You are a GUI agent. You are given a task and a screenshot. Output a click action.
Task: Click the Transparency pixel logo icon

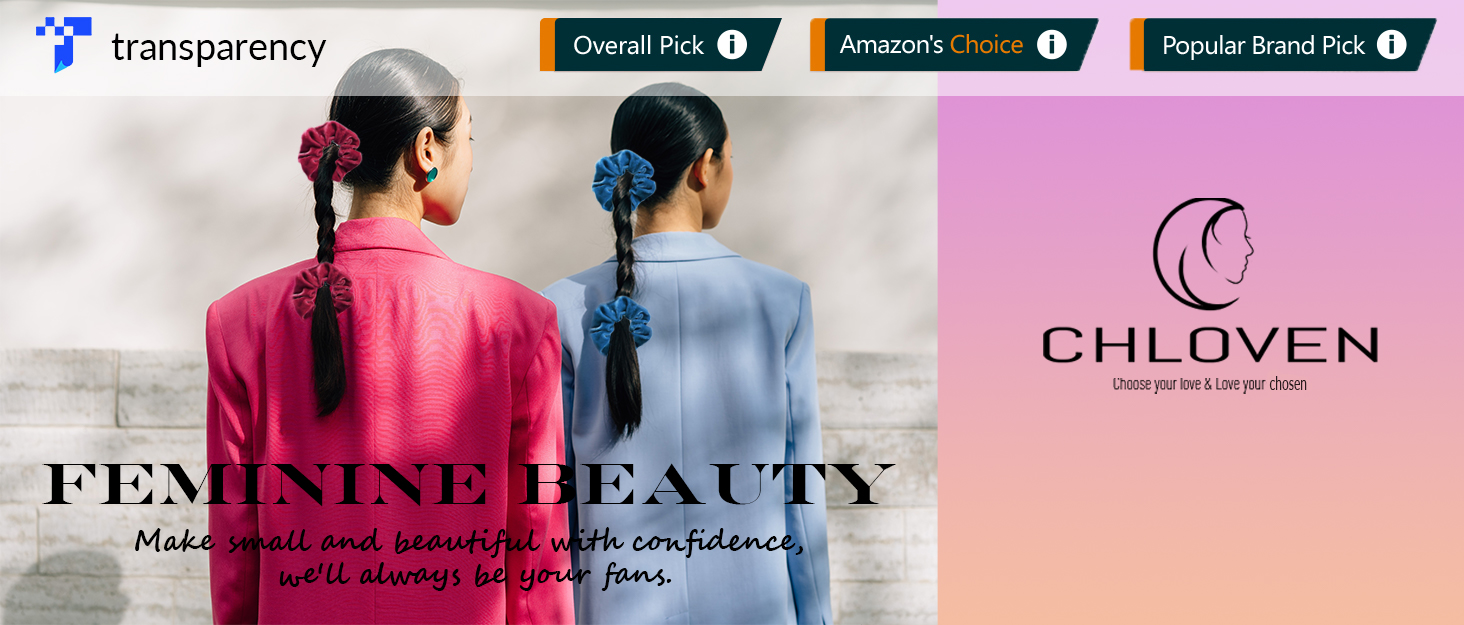[x=63, y=45]
